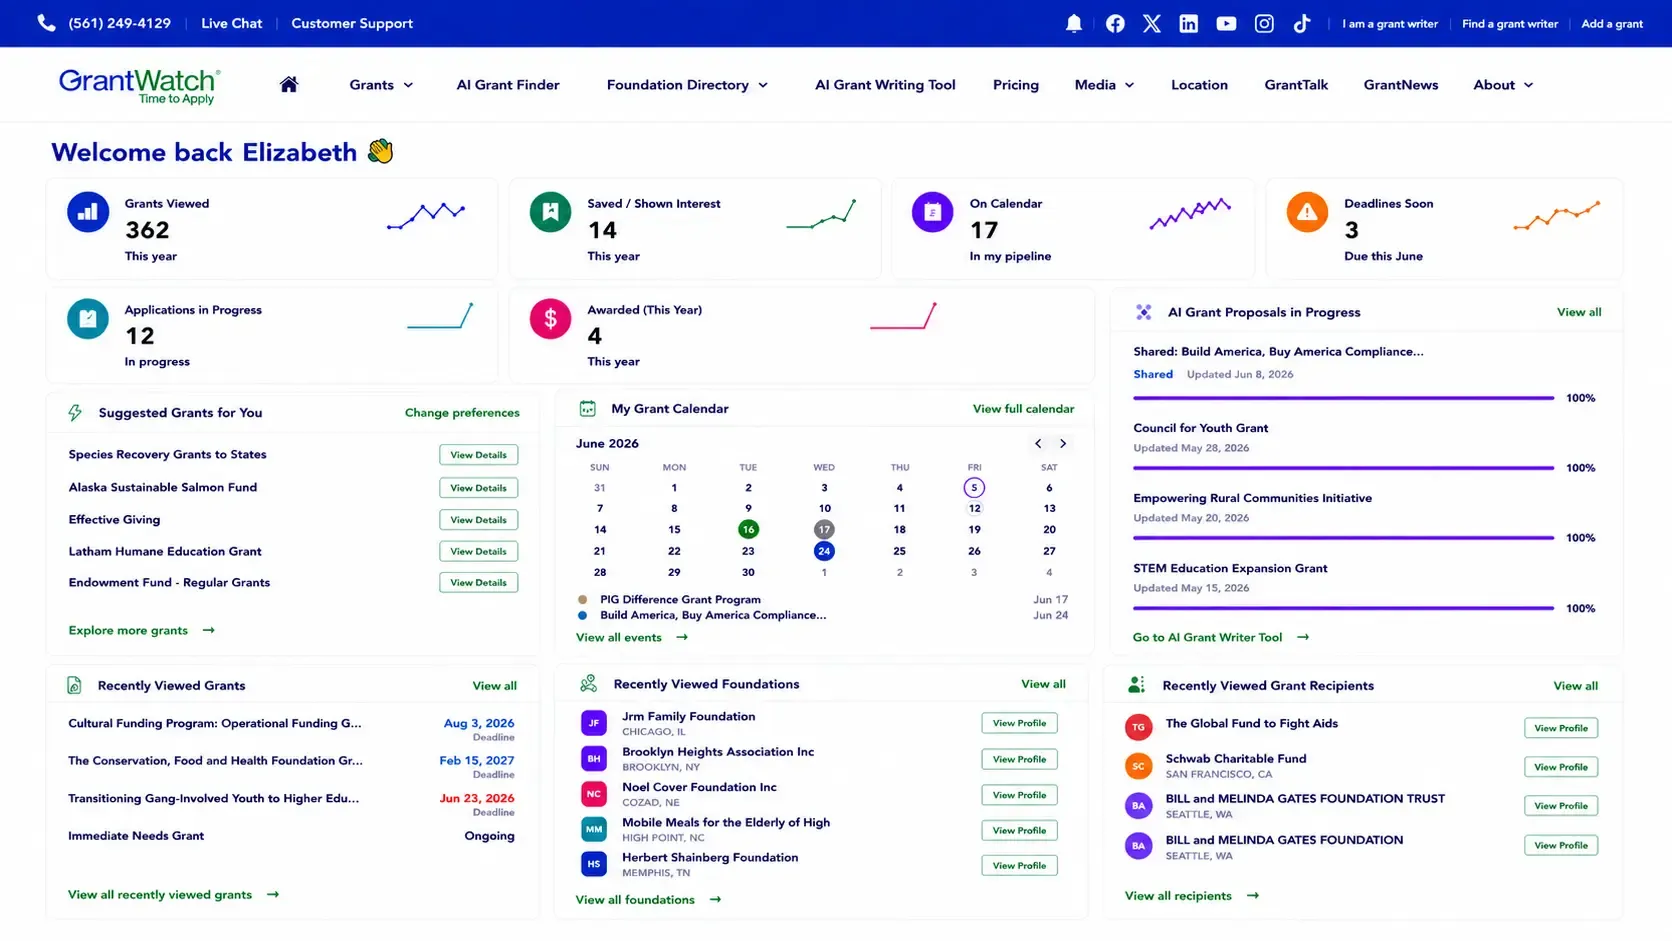Open the YouTube icon
The width and height of the screenshot is (1672, 941).
tap(1226, 23)
